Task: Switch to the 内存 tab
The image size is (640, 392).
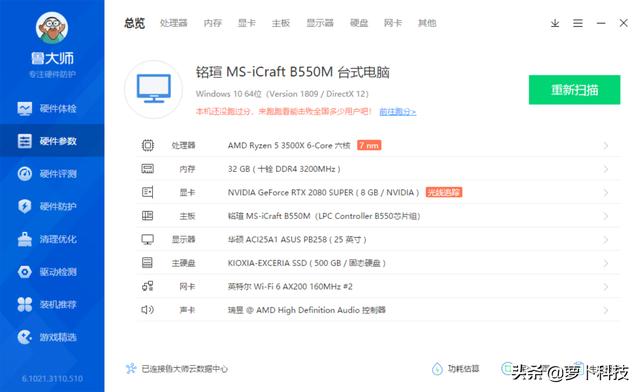Action: [213, 23]
